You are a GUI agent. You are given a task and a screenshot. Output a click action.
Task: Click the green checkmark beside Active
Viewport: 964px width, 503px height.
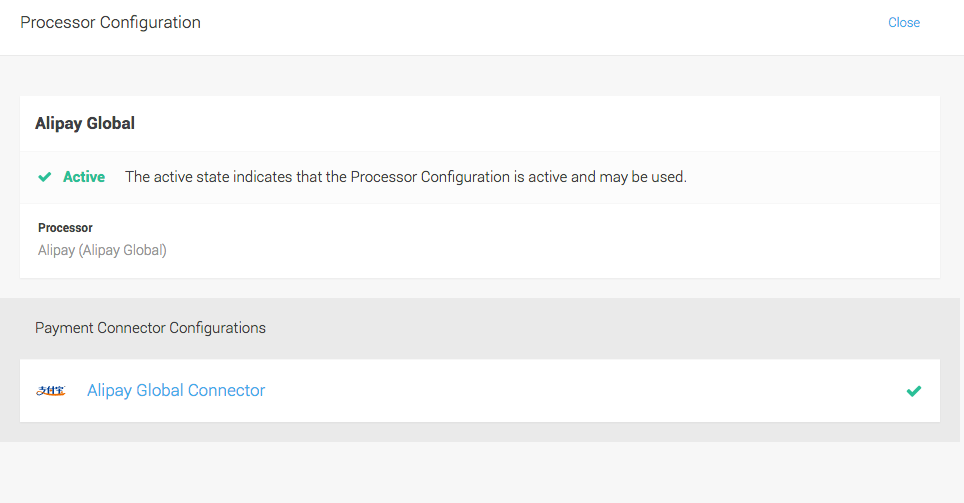[45, 177]
